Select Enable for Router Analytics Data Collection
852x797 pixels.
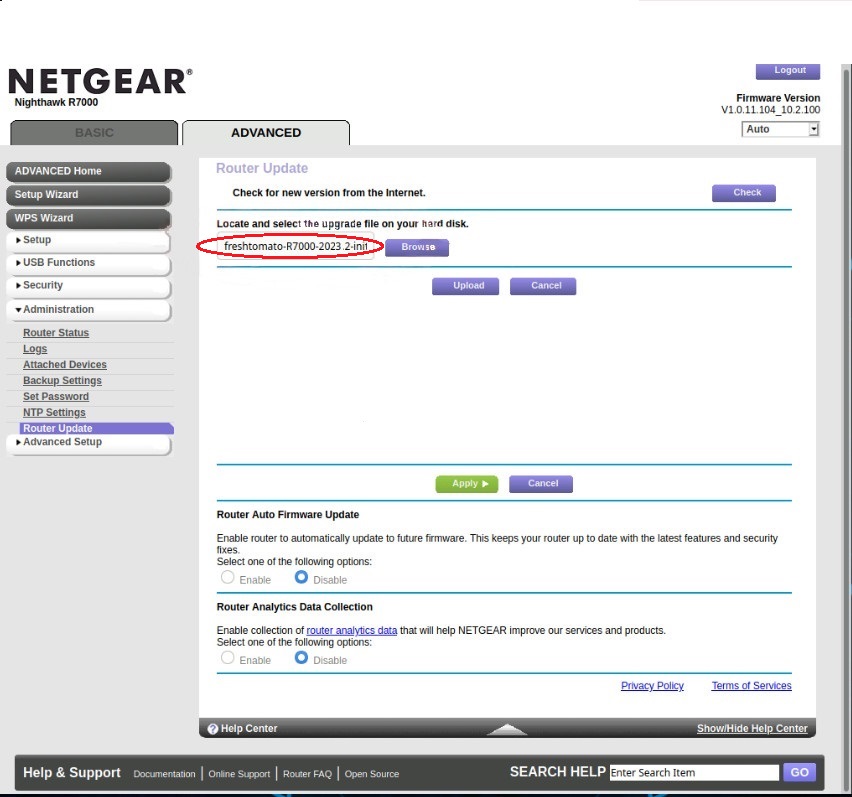point(228,657)
